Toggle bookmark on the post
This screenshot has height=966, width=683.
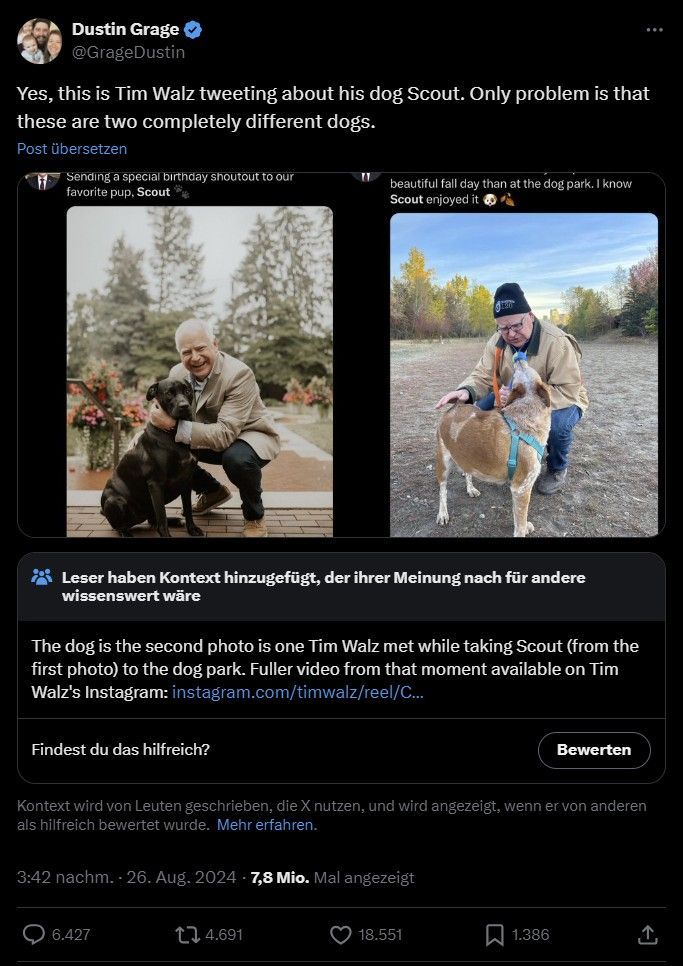point(493,934)
